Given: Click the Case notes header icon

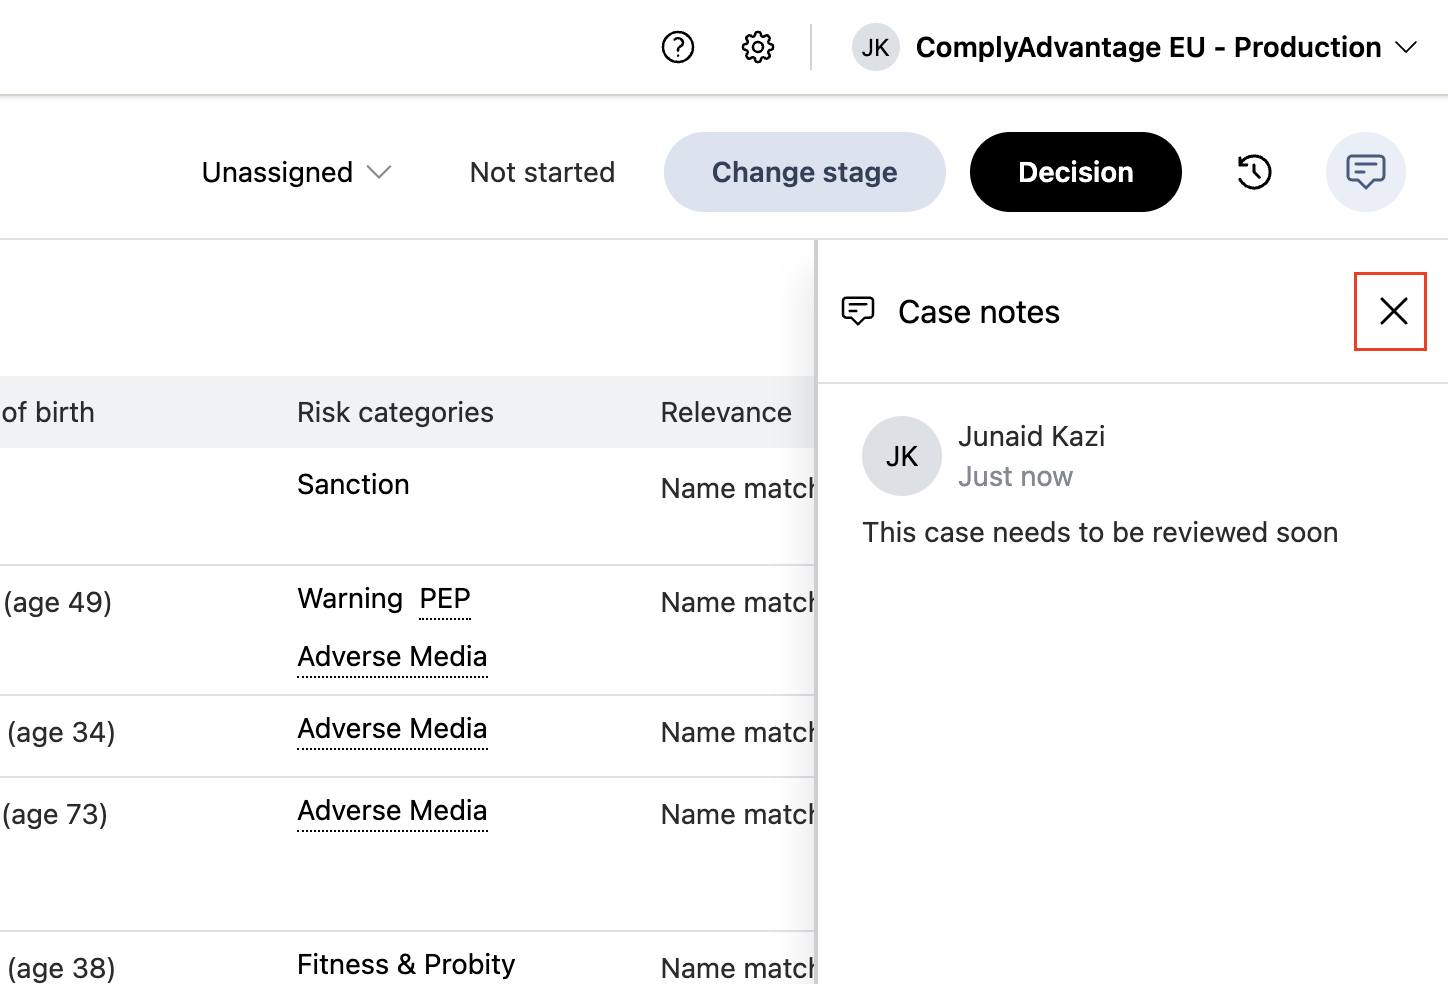Looking at the screenshot, I should tap(858, 311).
